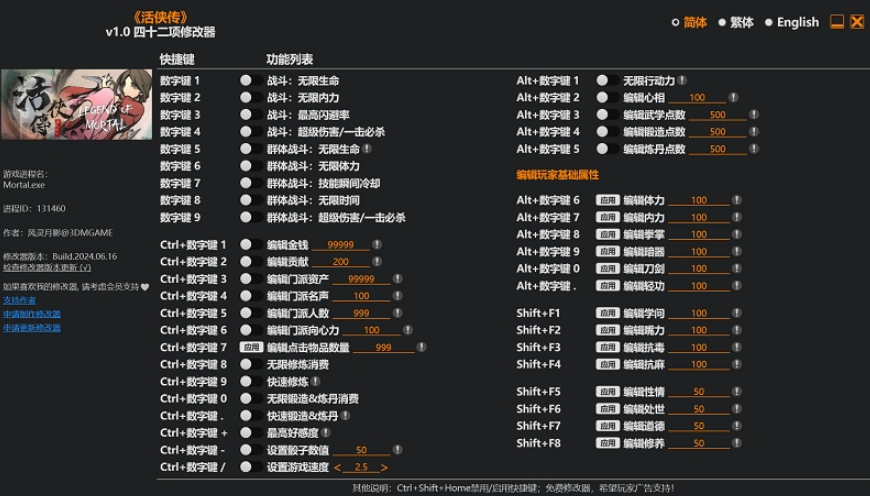Turn on 无限修炼消费 switch

(251, 364)
